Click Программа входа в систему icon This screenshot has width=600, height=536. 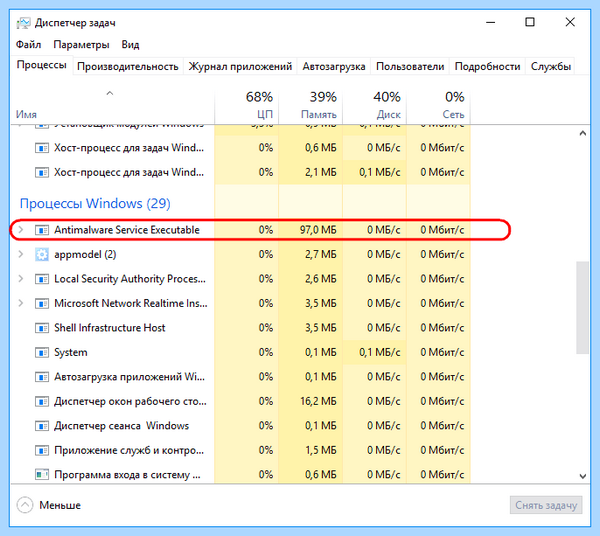pyautogui.click(x=42, y=475)
